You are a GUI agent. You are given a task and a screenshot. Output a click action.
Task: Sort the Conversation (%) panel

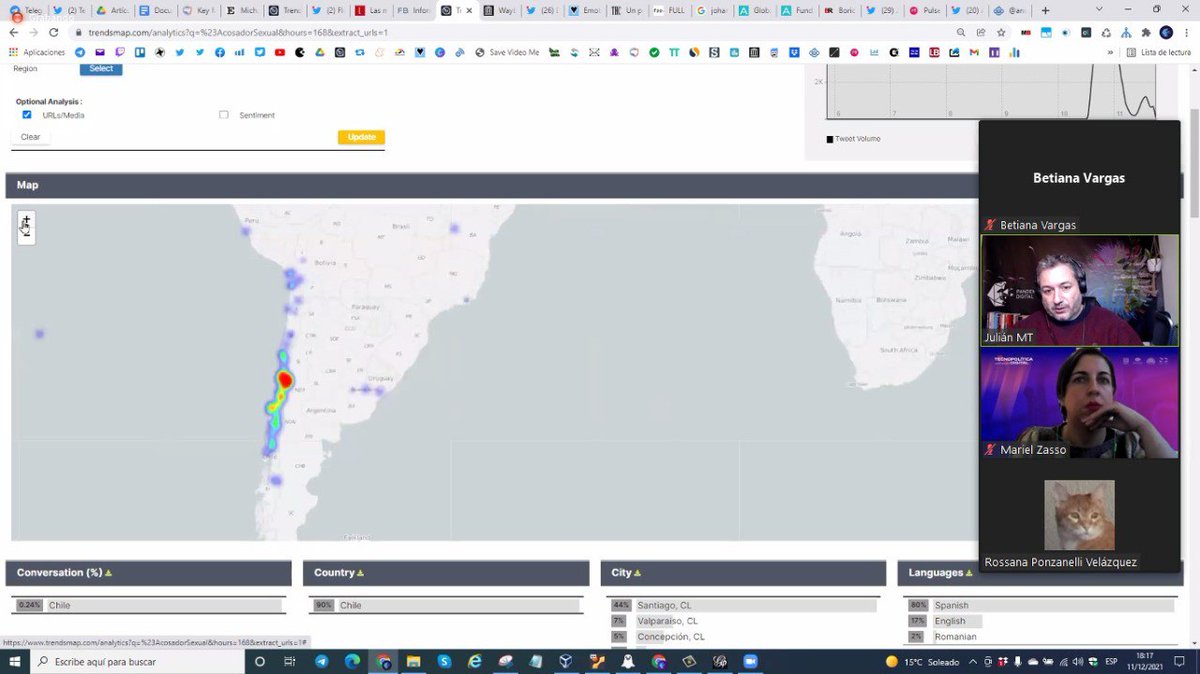click(x=108, y=573)
